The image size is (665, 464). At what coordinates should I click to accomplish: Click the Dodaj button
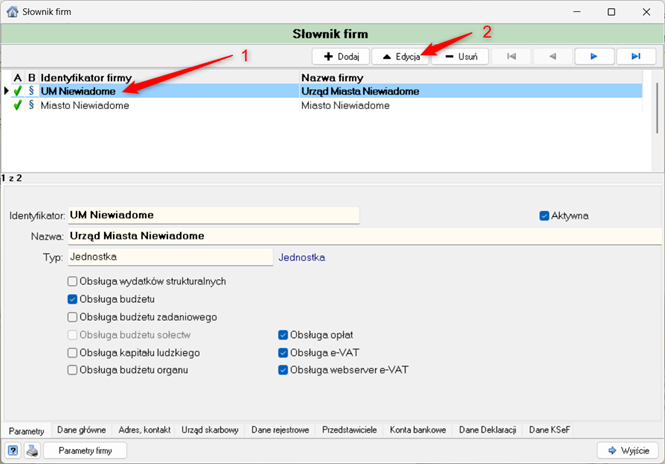coord(341,56)
